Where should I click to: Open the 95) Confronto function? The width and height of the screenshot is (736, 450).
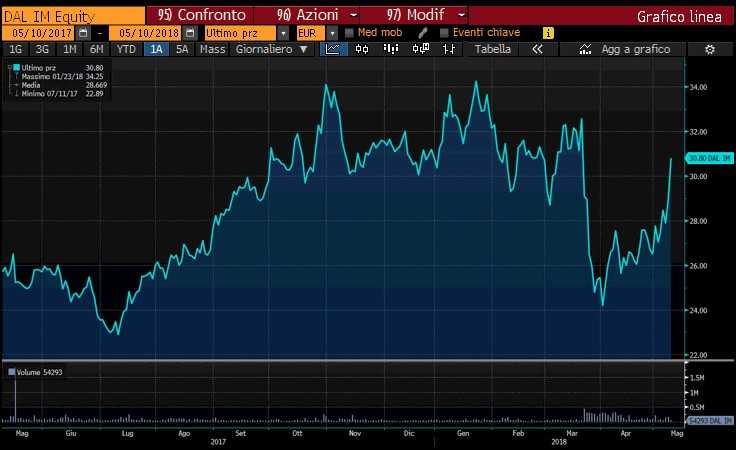201,15
